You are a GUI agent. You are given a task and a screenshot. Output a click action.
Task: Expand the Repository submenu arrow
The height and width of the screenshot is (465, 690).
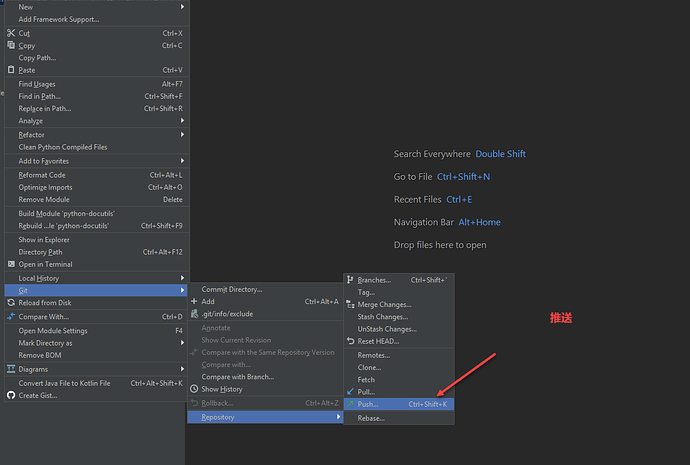[x=338, y=417]
